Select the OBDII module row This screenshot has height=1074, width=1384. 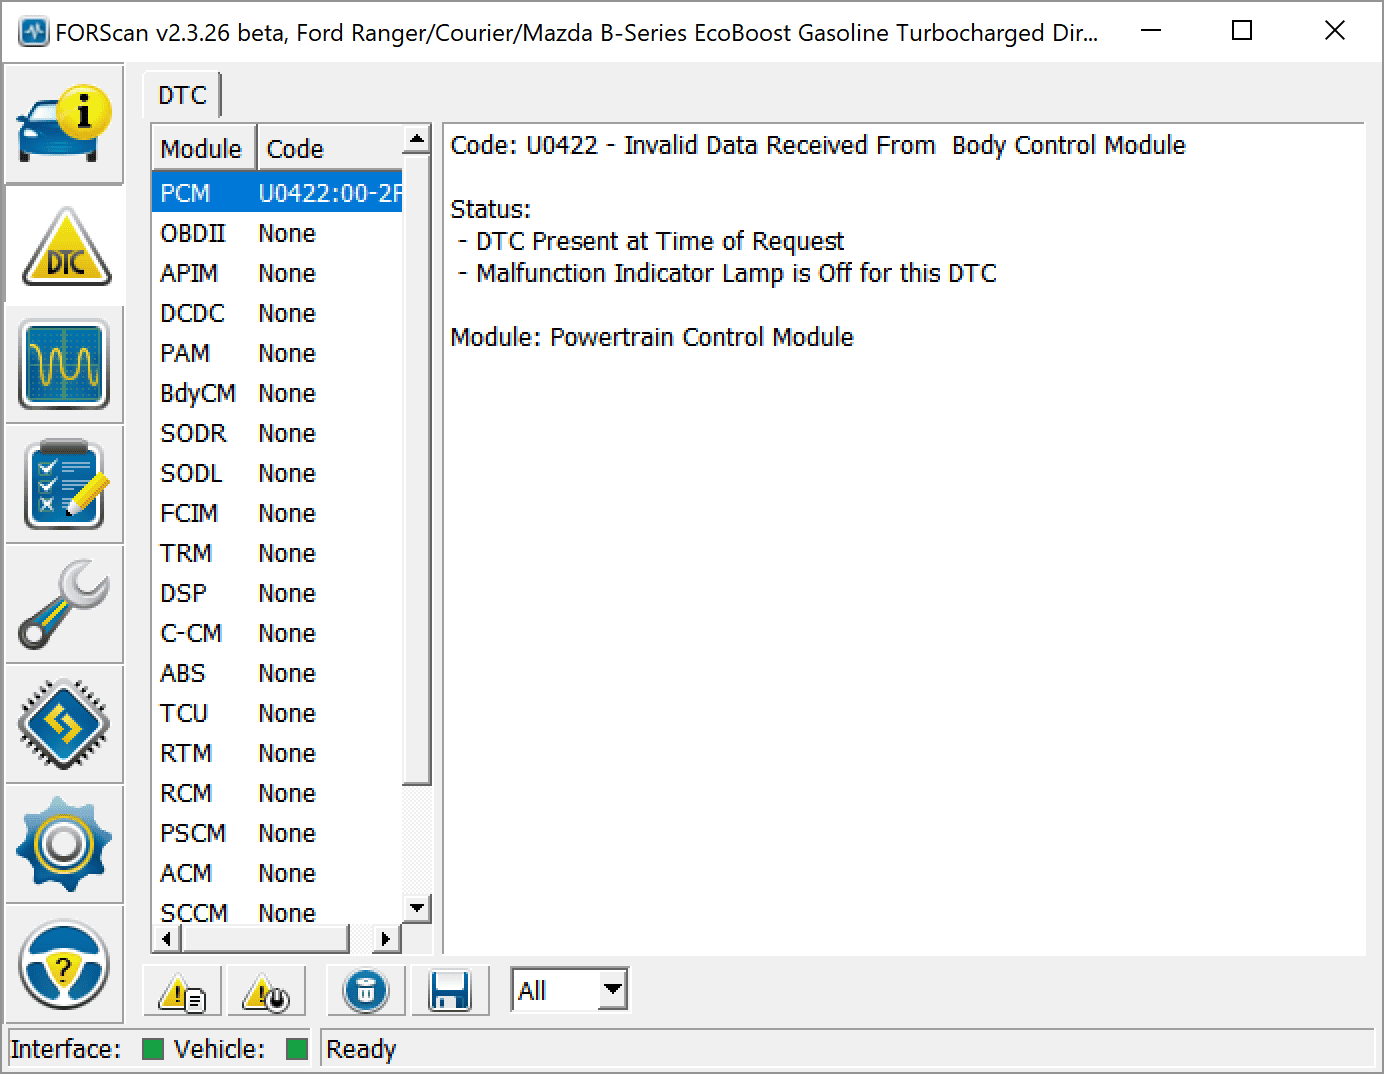pyautogui.click(x=277, y=233)
